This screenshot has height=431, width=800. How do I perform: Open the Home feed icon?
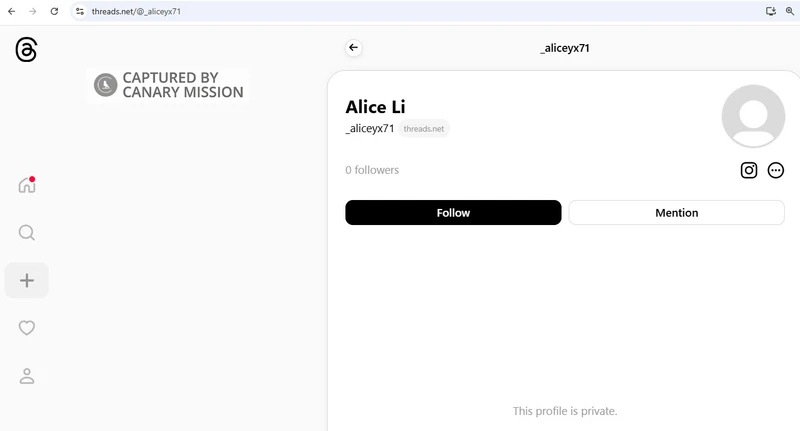click(27, 185)
